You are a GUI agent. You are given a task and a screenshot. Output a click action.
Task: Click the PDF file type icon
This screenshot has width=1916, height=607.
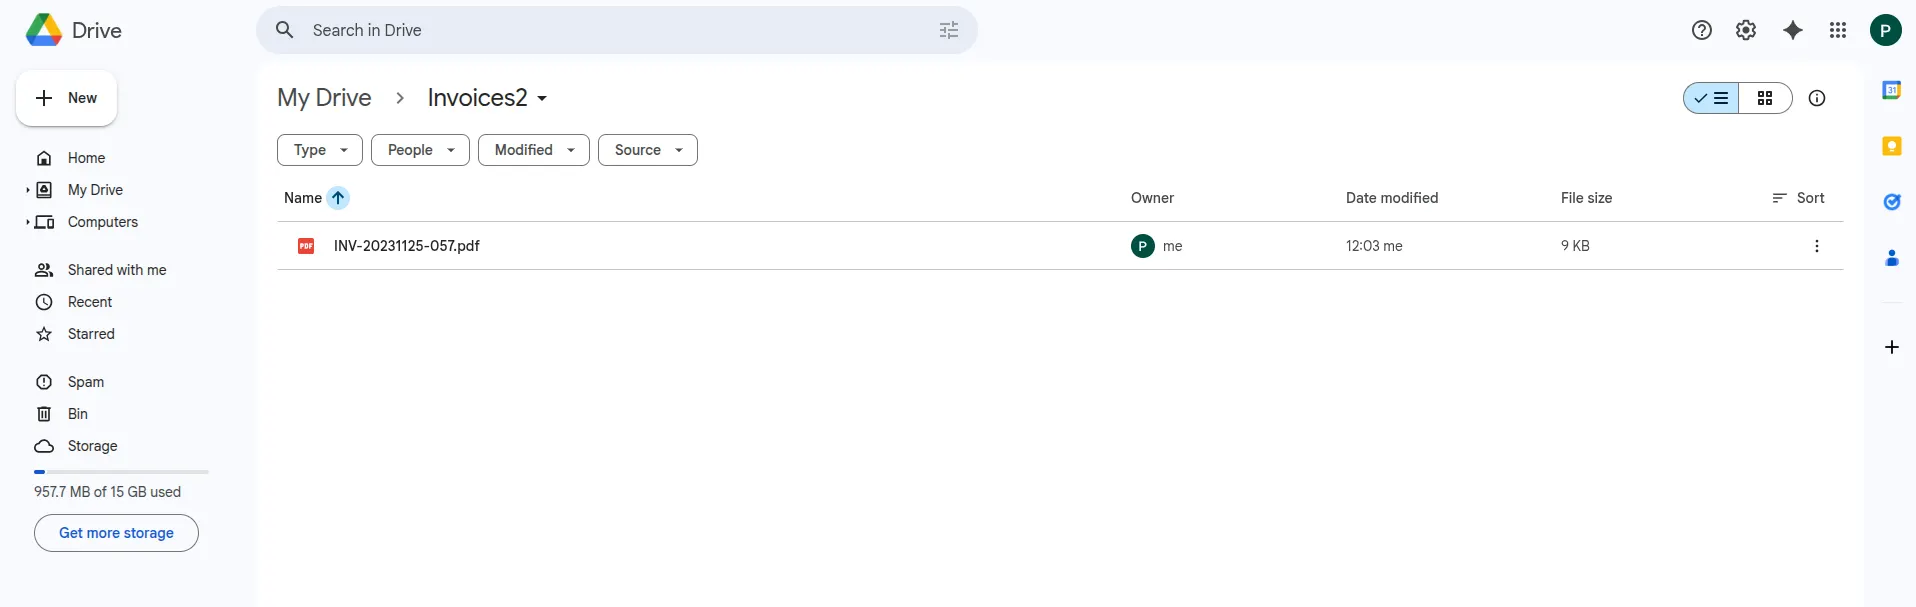(x=306, y=246)
